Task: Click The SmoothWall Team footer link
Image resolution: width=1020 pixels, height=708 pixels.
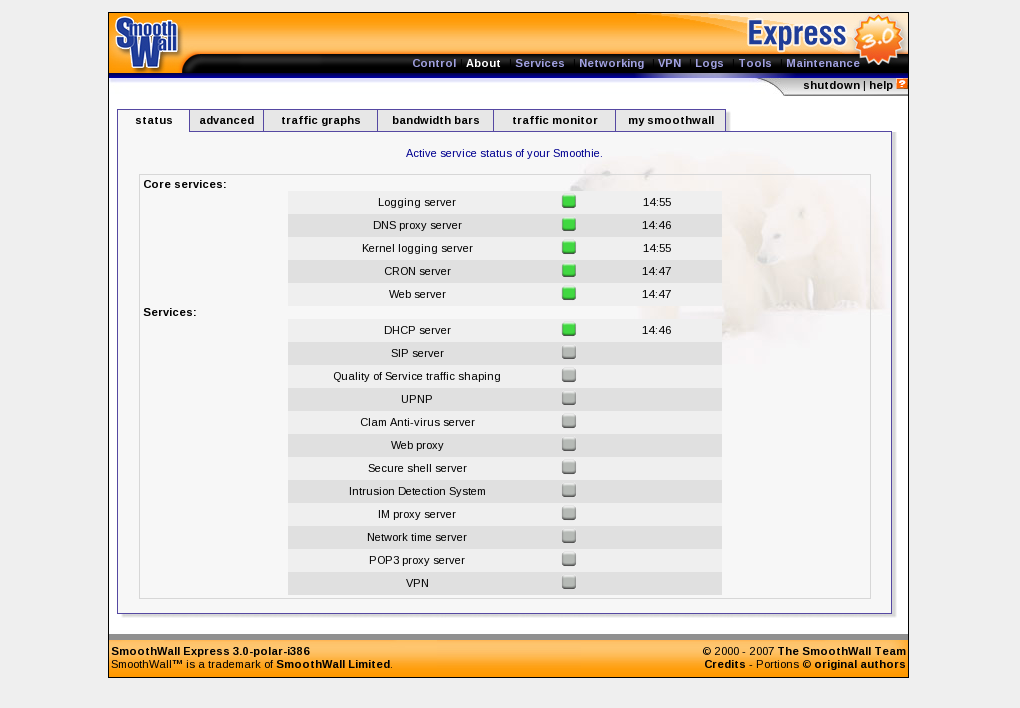Action: point(842,651)
